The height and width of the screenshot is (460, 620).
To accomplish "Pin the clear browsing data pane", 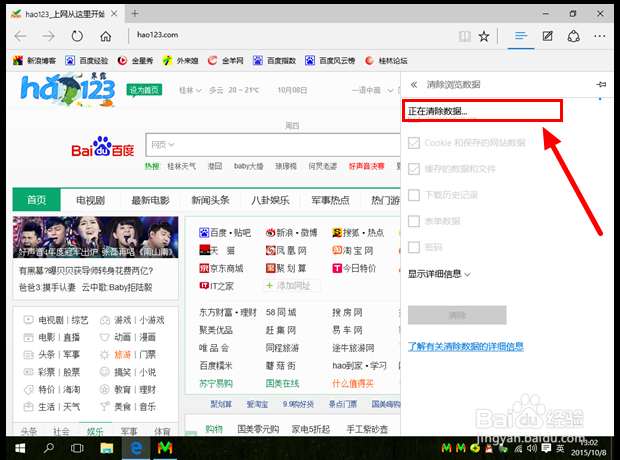I will pyautogui.click(x=601, y=84).
